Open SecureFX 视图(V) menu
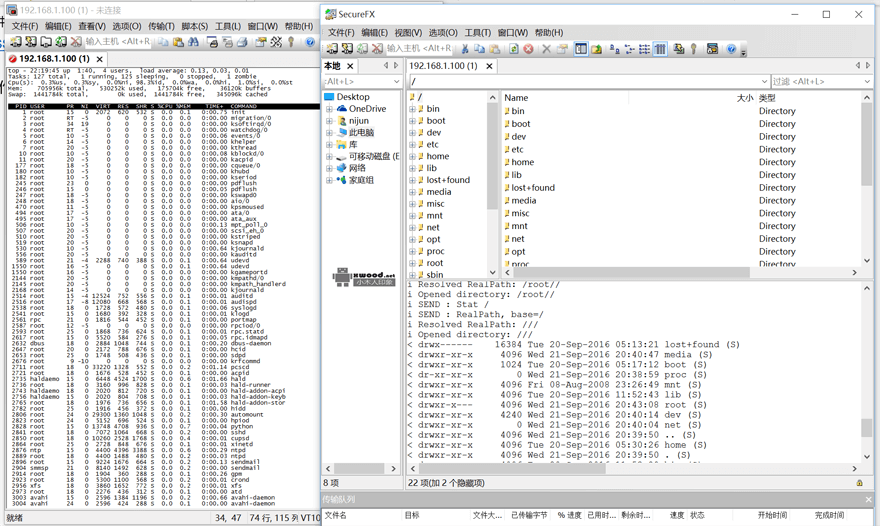880x526 pixels. point(408,33)
